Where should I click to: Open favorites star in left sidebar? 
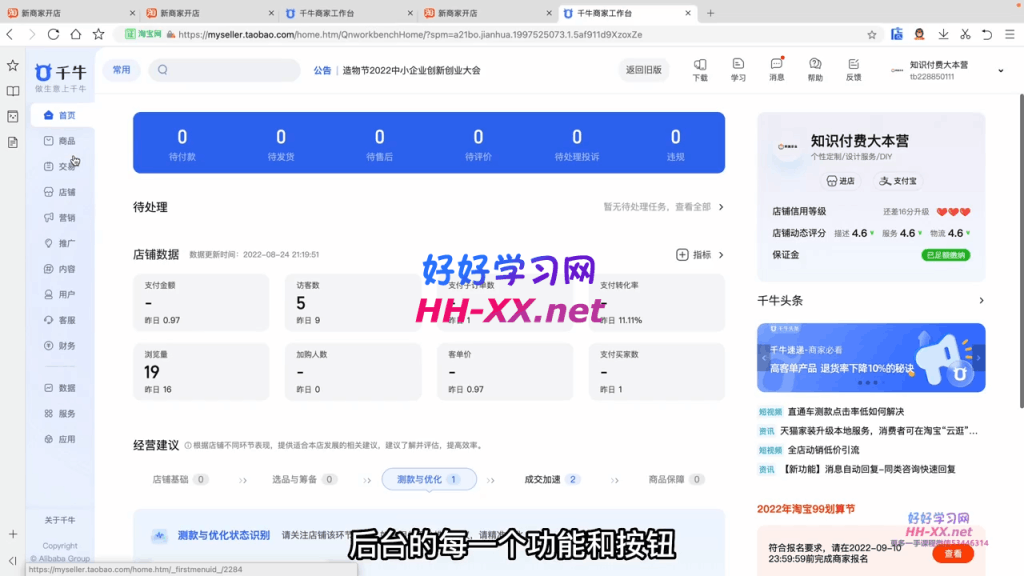(13, 65)
